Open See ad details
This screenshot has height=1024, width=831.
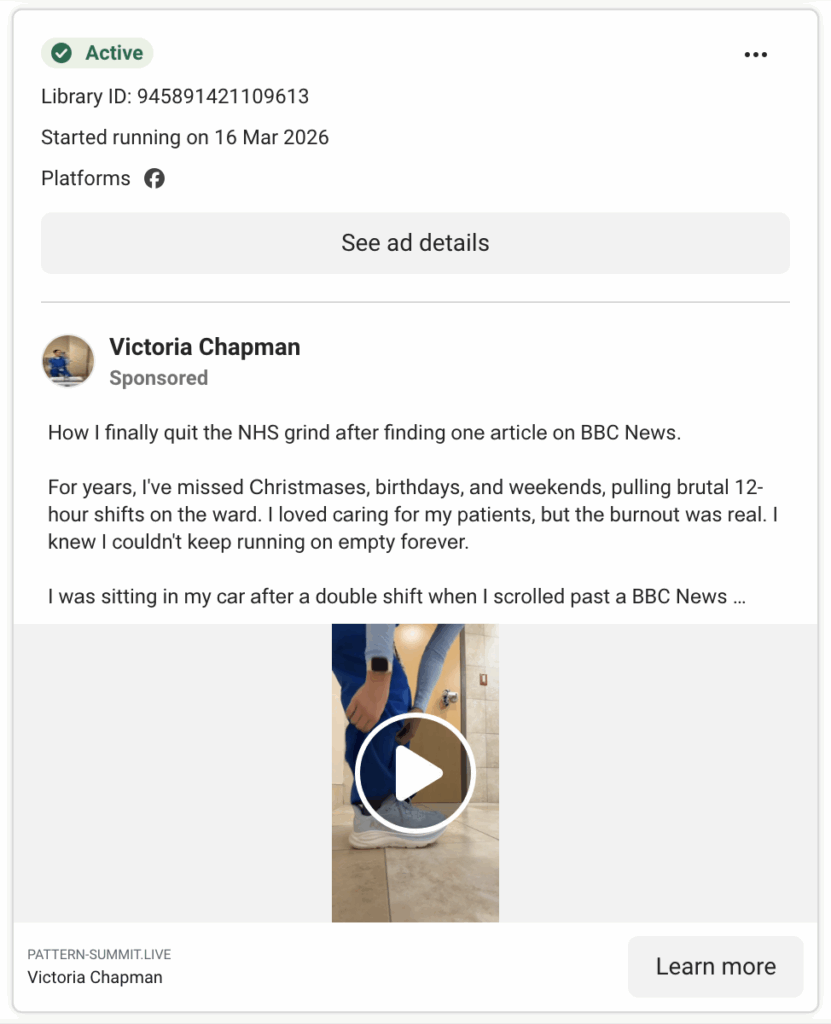[x=415, y=243]
